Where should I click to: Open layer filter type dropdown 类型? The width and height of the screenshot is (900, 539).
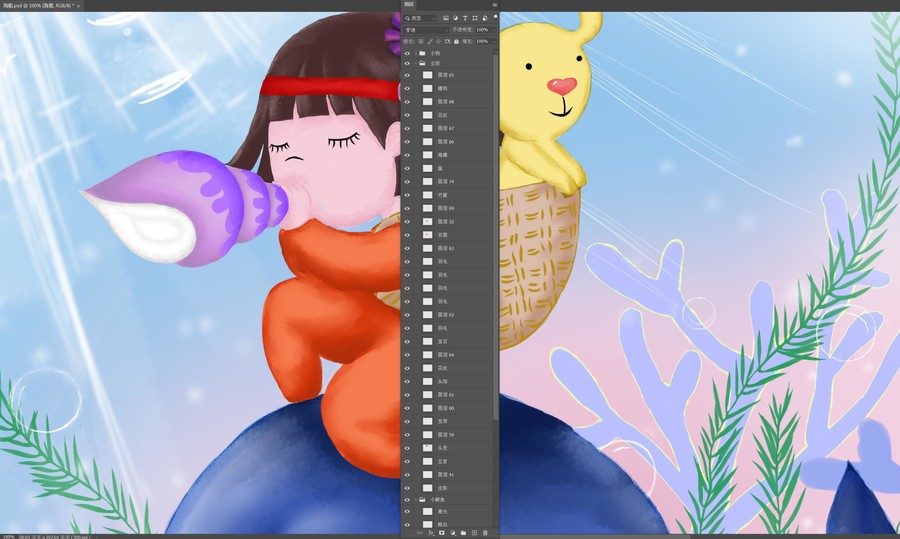tap(420, 18)
